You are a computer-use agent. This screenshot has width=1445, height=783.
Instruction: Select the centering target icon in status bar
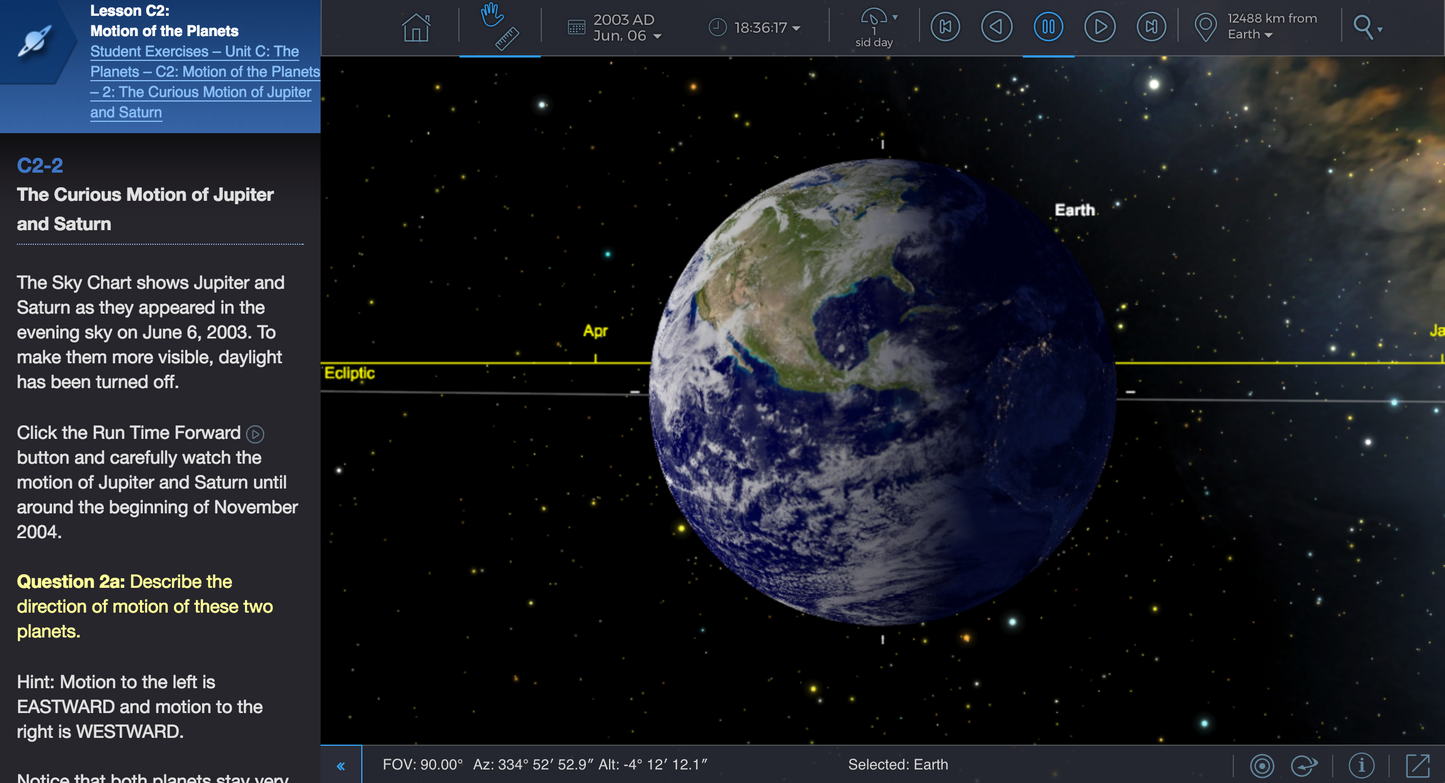(1261, 764)
